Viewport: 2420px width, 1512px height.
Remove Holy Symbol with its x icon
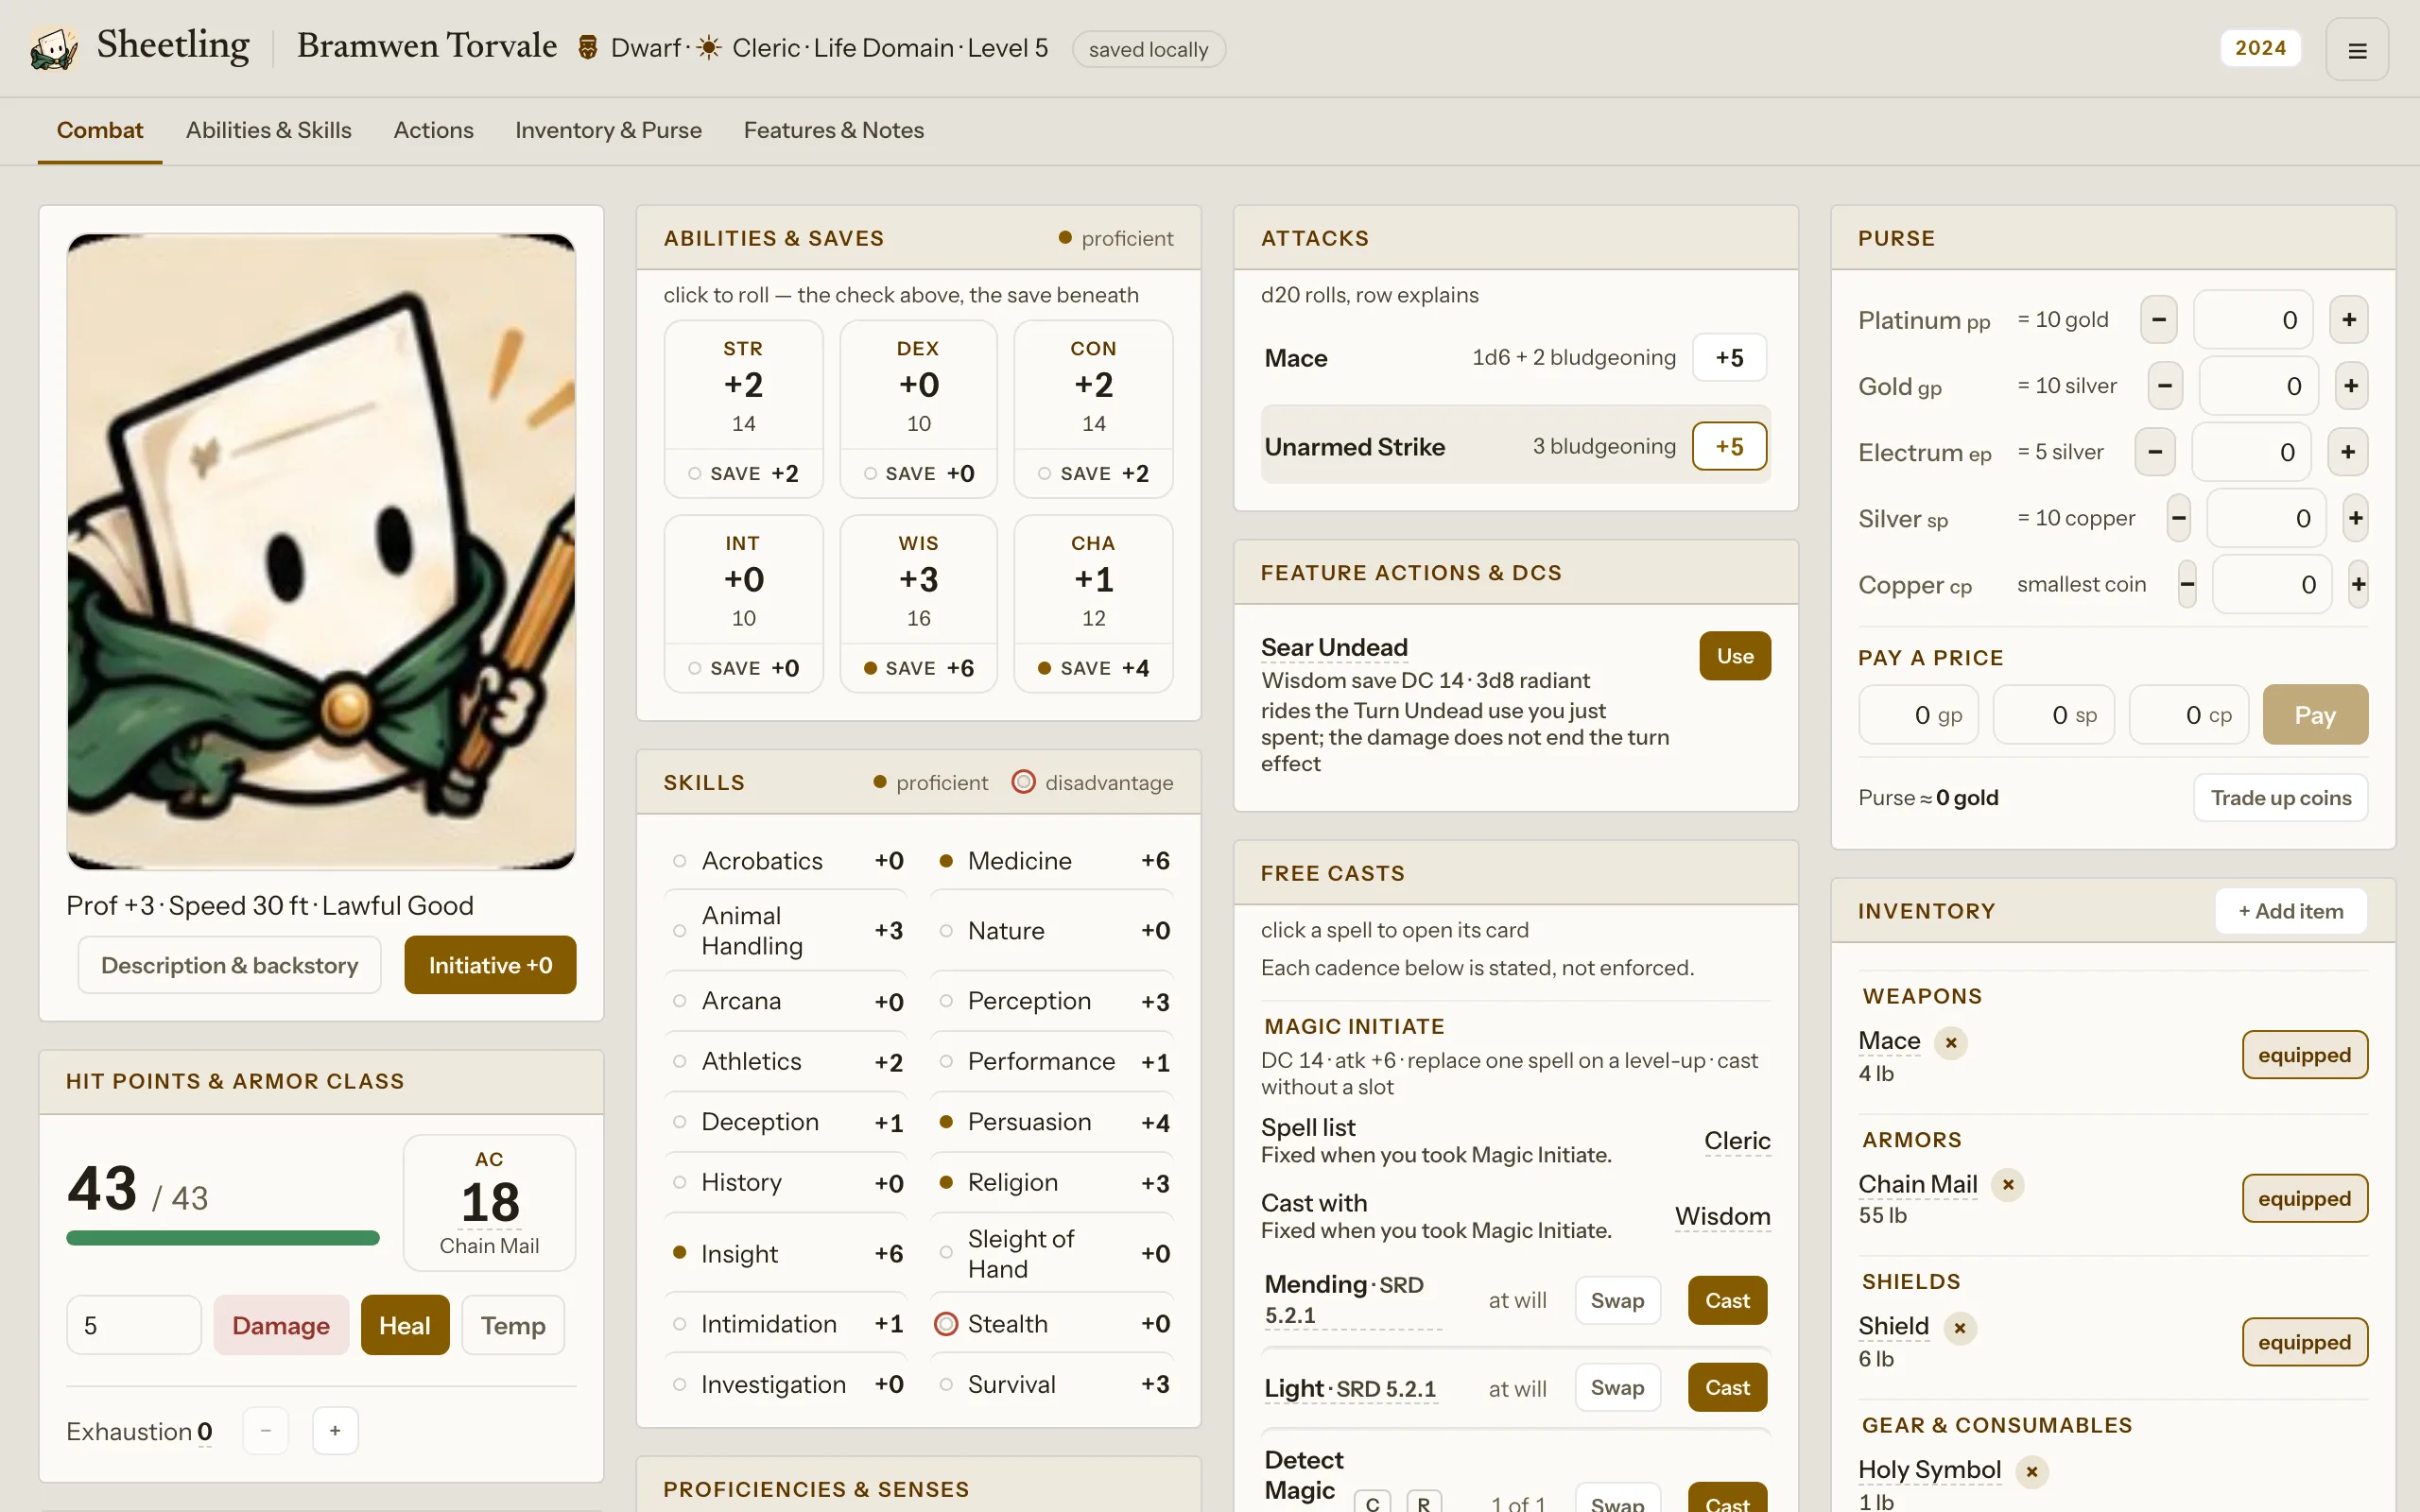tap(2032, 1472)
